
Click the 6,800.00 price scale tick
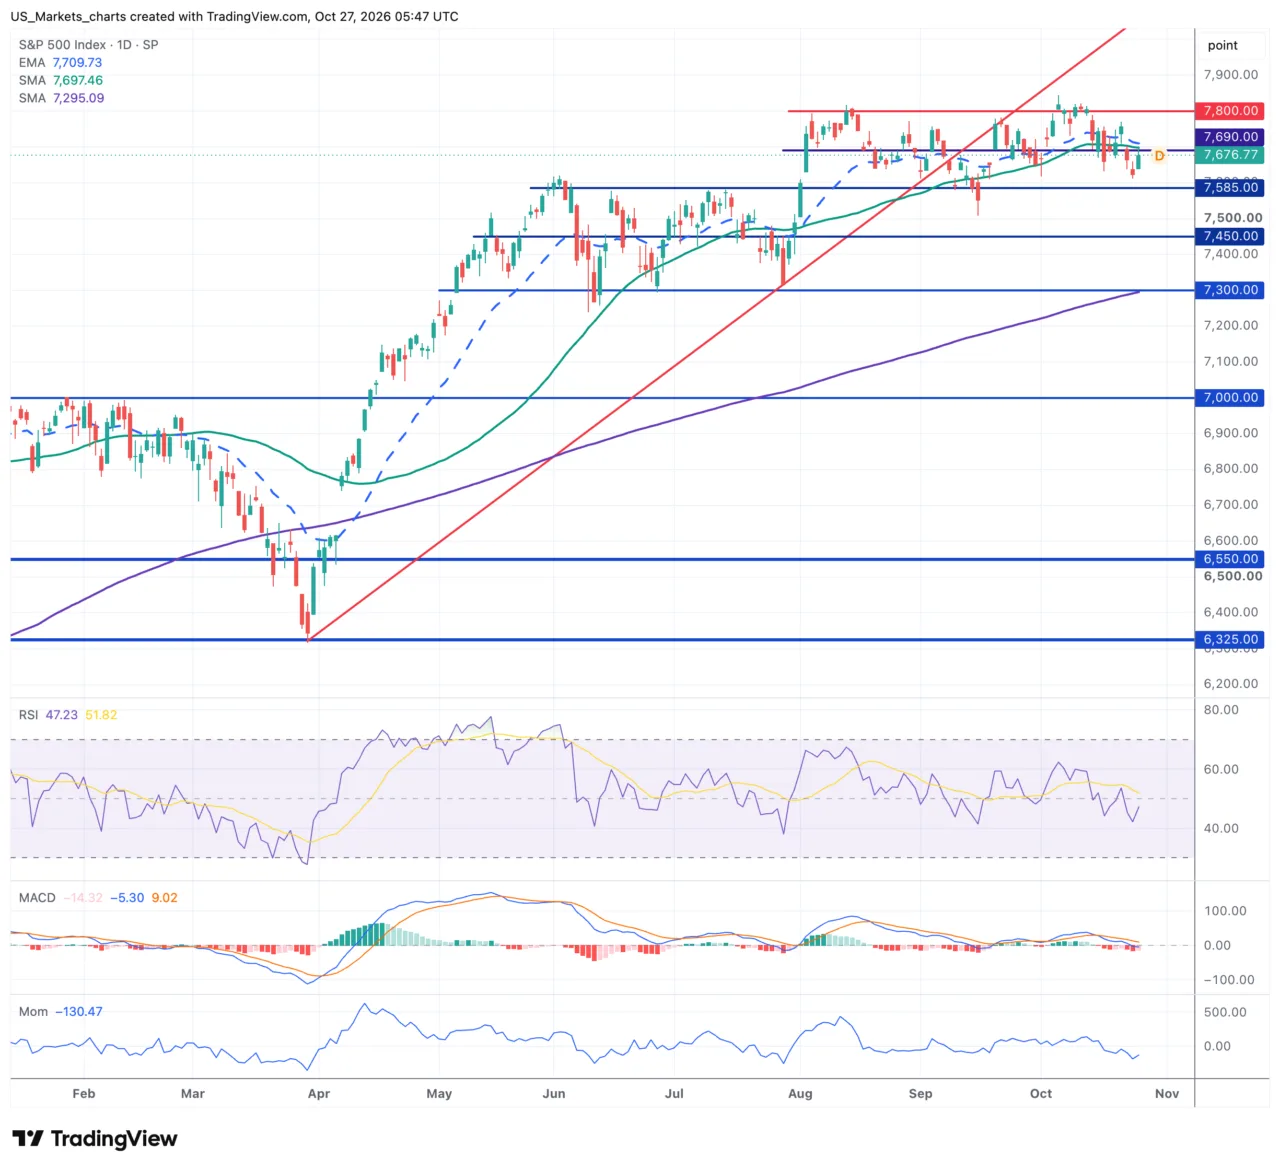pyautogui.click(x=1231, y=469)
